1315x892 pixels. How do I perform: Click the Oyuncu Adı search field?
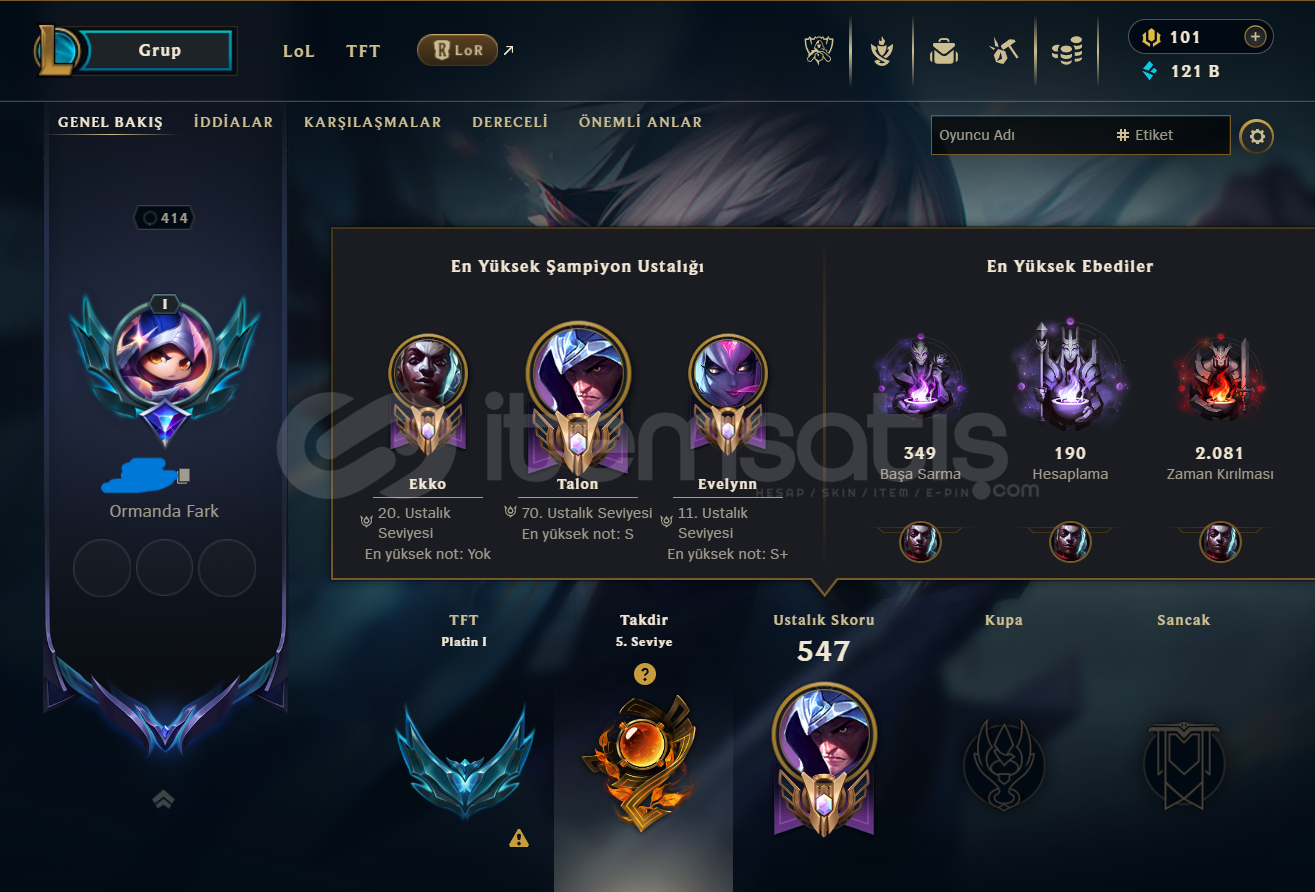click(1020, 135)
